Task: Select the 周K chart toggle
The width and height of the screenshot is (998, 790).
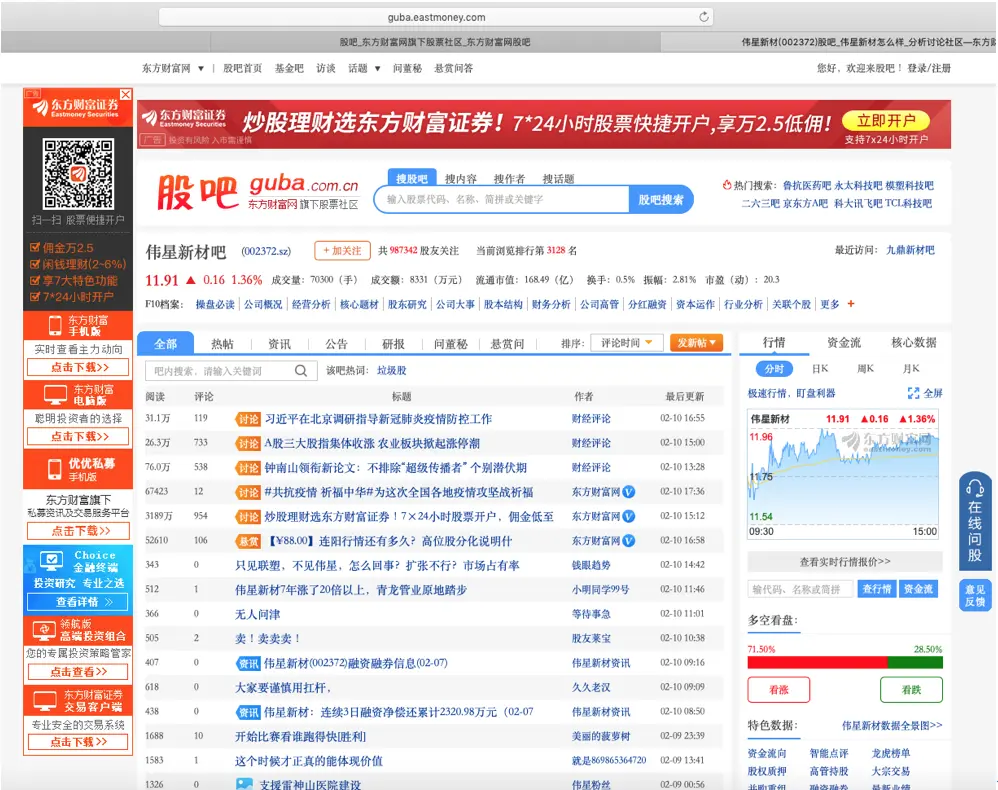Action: coord(865,369)
